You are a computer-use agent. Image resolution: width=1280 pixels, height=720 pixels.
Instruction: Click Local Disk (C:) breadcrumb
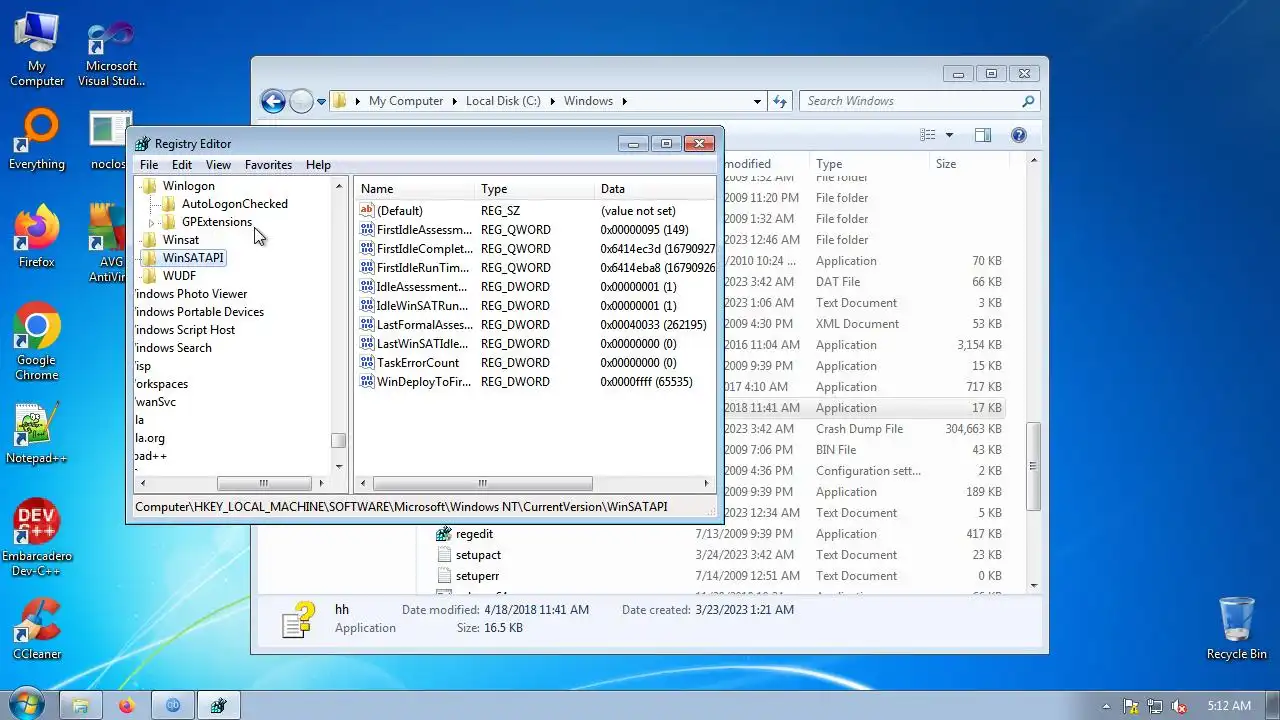[503, 101]
